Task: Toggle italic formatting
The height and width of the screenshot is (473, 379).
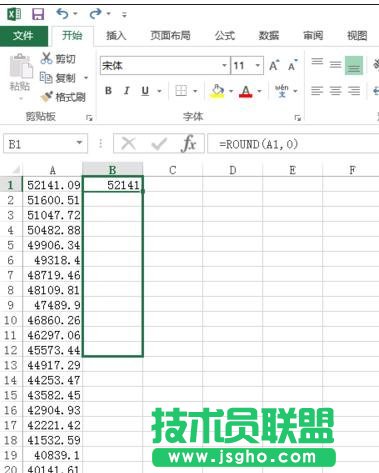Action: tap(126, 91)
